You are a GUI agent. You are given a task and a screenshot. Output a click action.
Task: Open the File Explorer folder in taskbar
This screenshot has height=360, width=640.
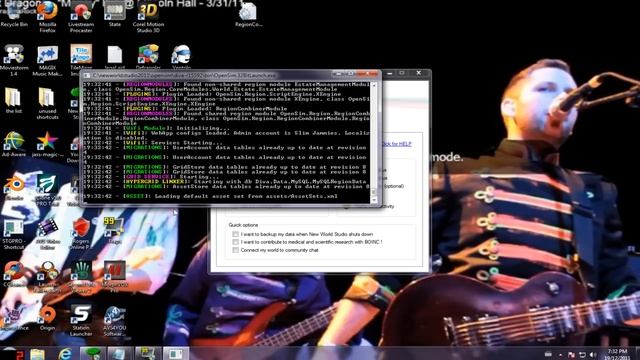tap(38, 354)
